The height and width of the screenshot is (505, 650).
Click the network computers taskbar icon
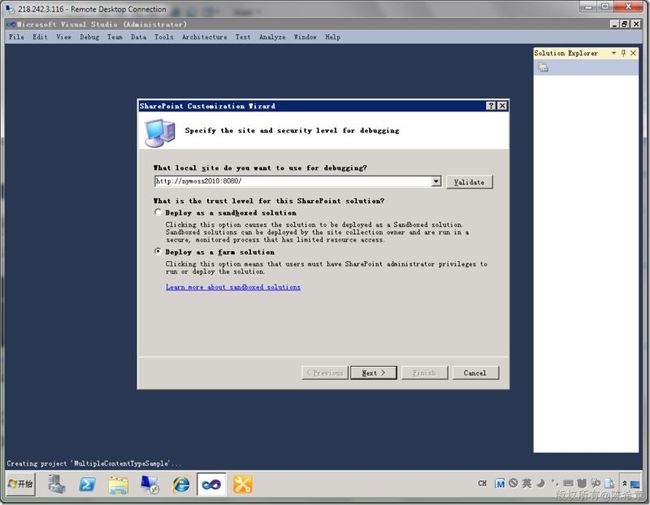tap(150, 484)
